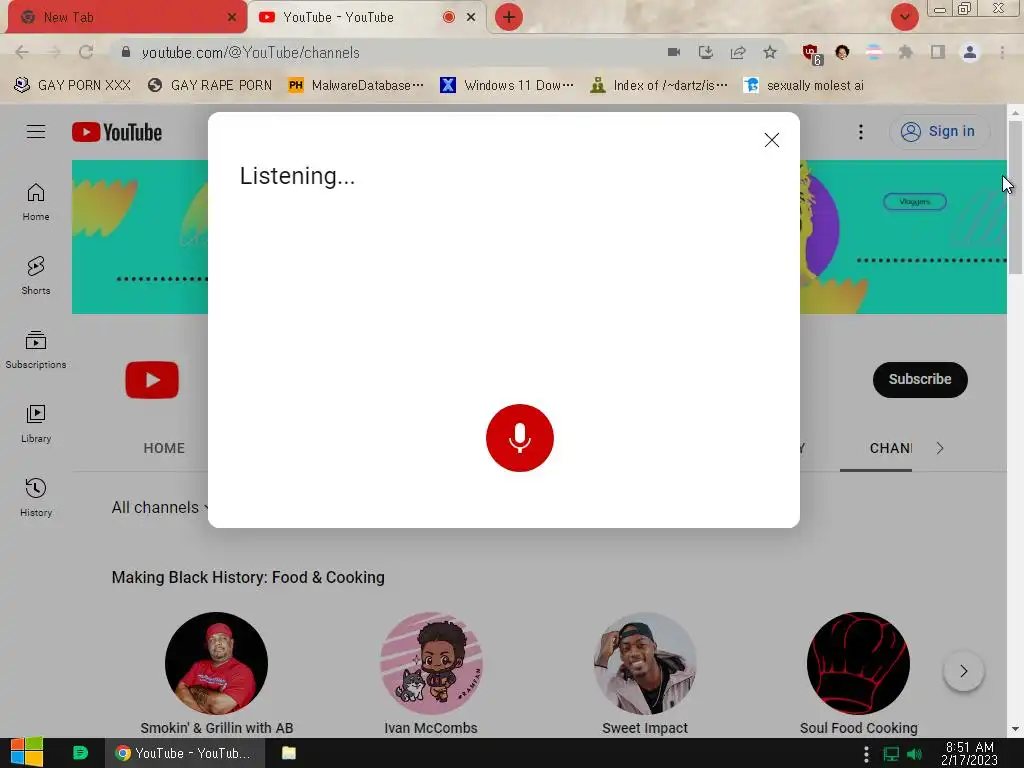Reload the page with refresh icon
This screenshot has height=768, width=1024.
coord(86,52)
